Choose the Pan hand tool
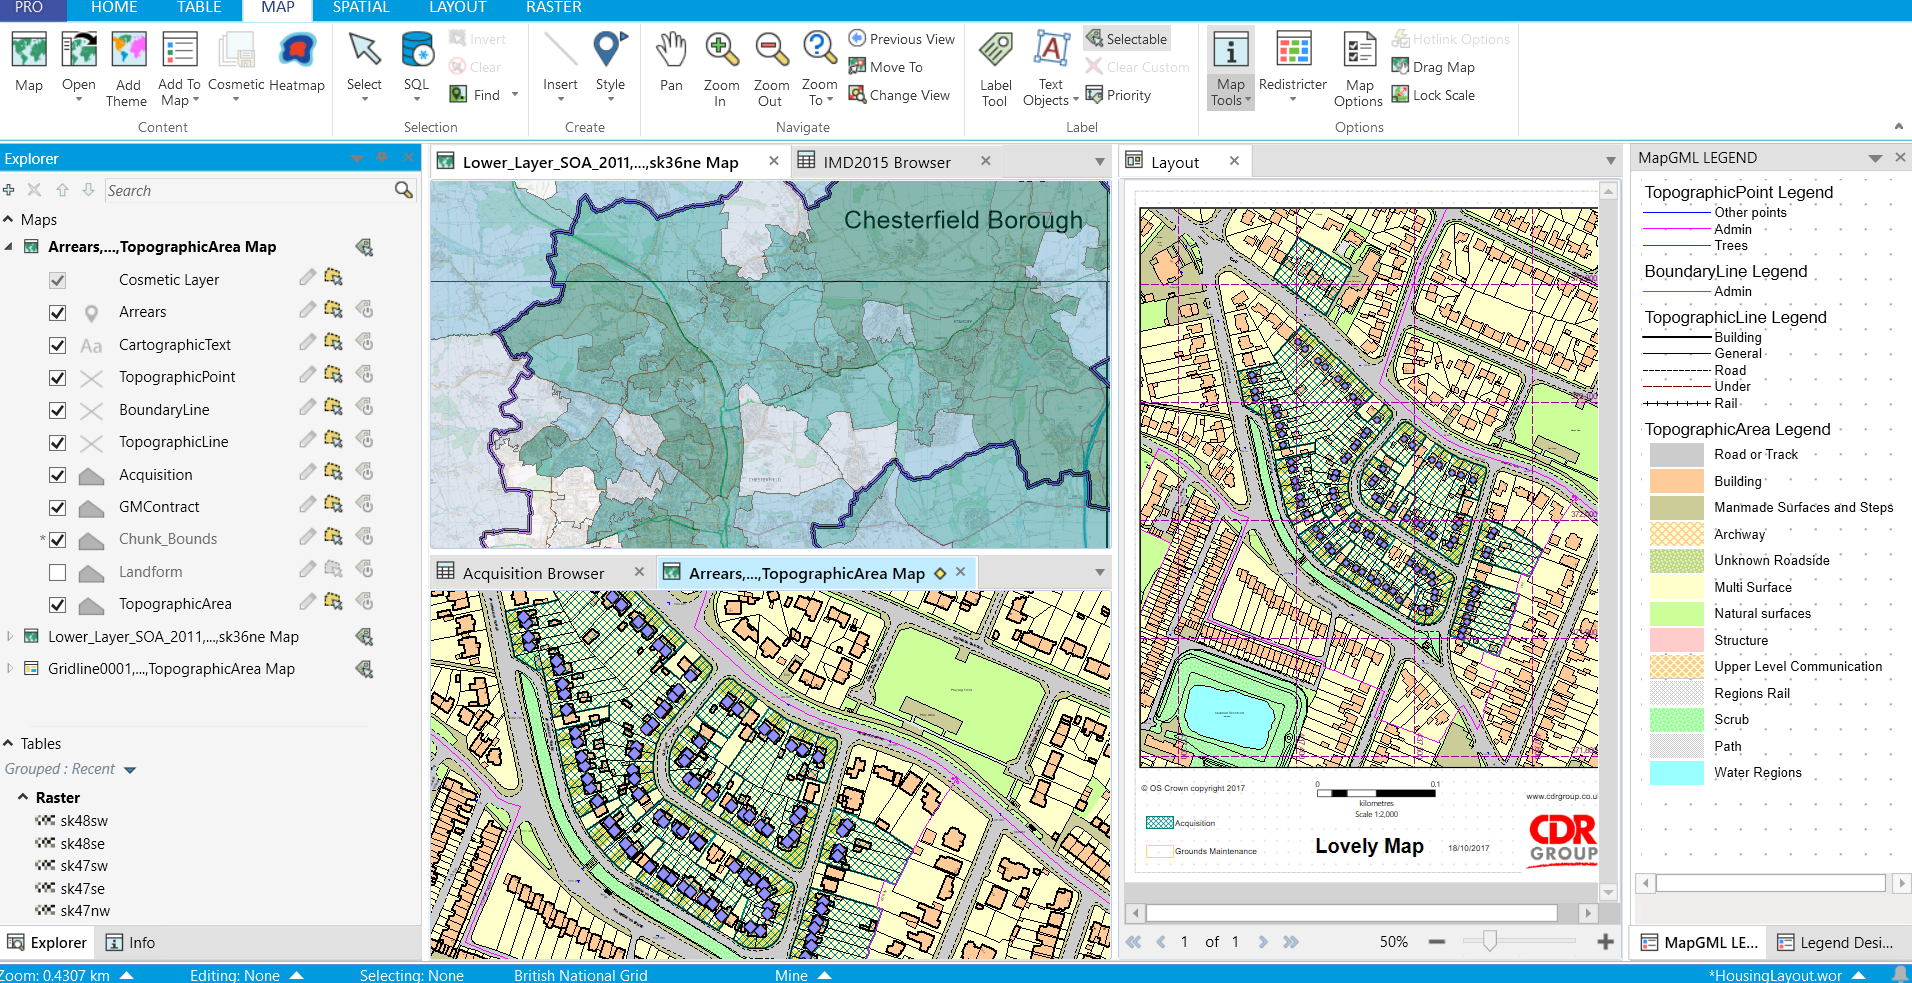The width and height of the screenshot is (1912, 983). pyautogui.click(x=671, y=62)
